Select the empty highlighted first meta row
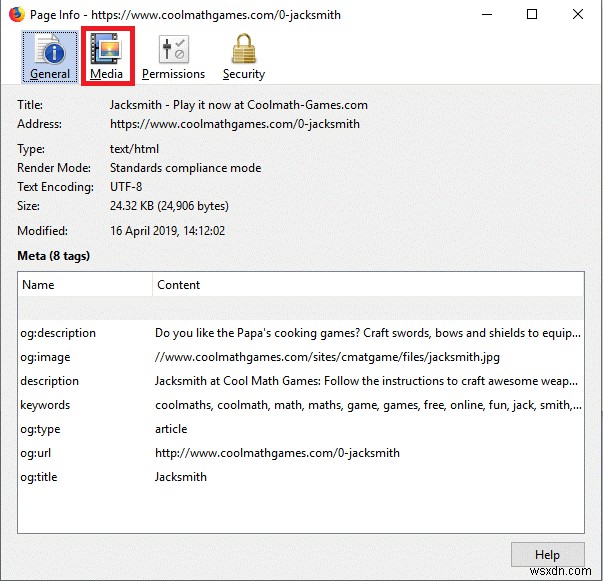Viewport: 603px width, 581px height. (x=301, y=308)
